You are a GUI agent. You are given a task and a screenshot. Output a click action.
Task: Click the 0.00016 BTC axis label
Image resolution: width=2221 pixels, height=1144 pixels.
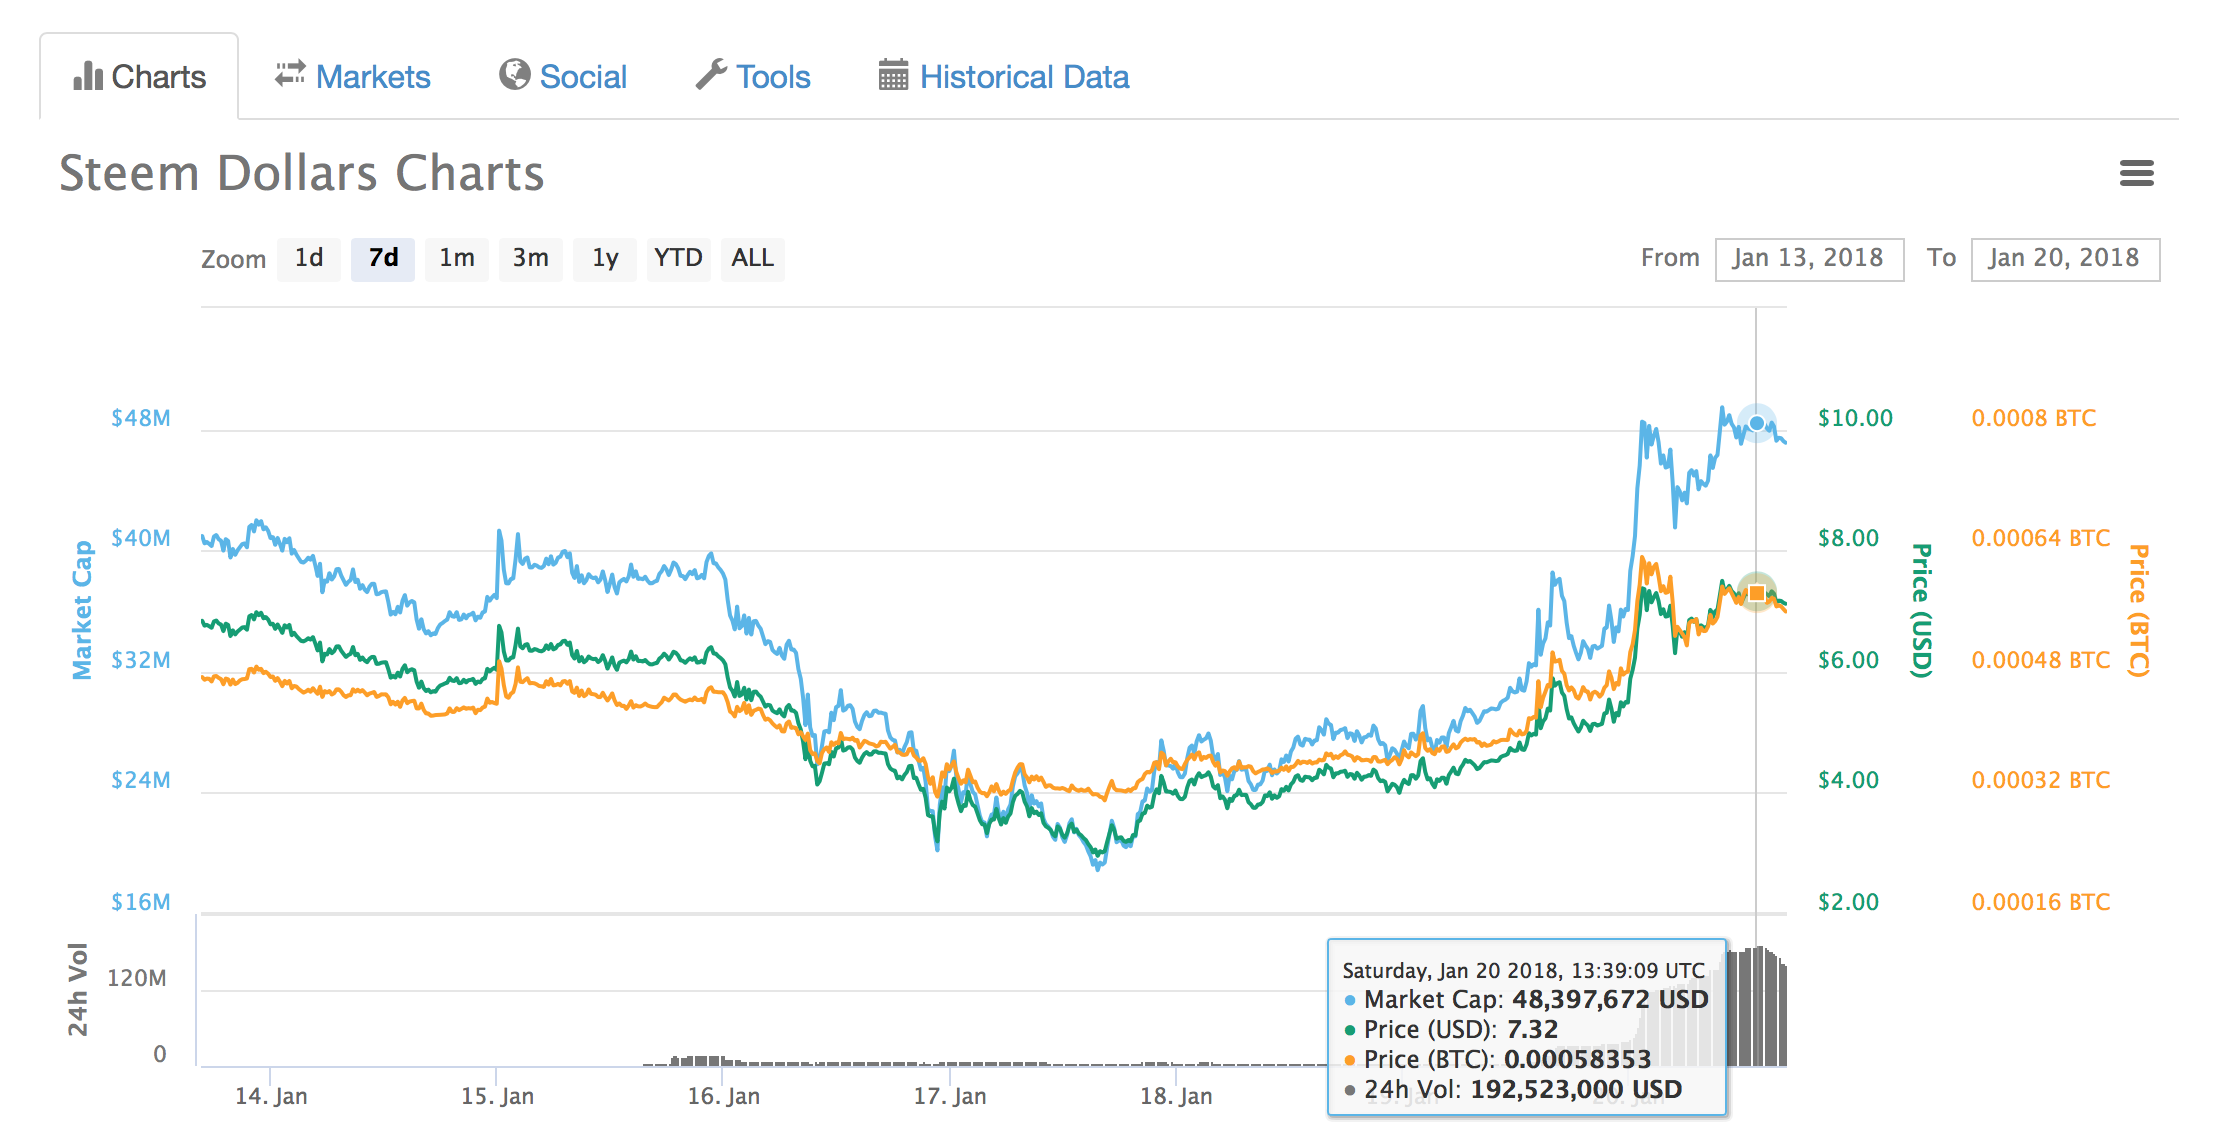(x=2041, y=902)
